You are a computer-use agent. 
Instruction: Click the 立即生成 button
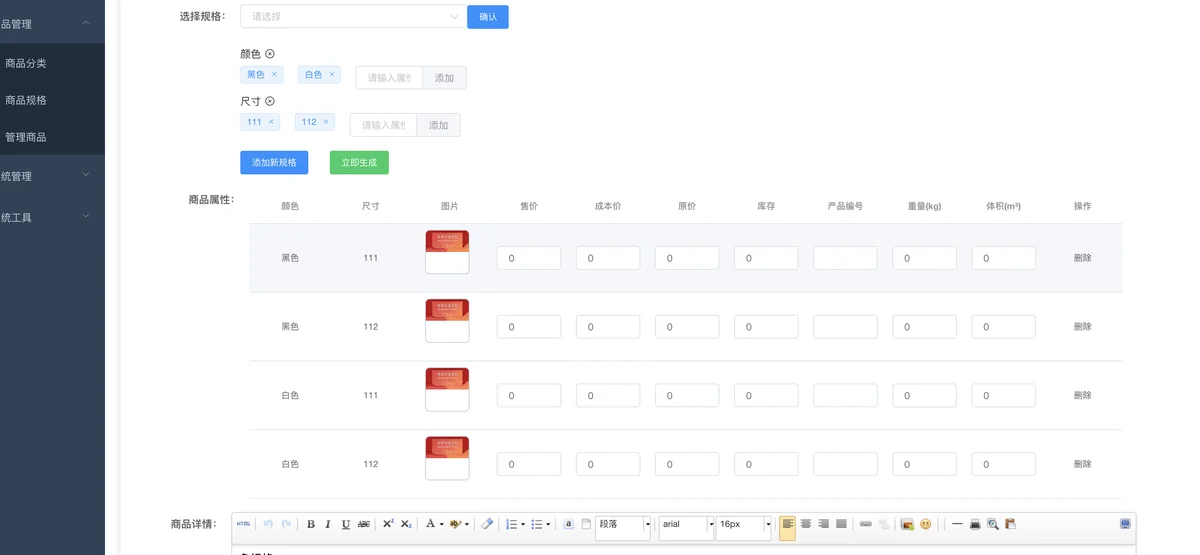point(359,162)
